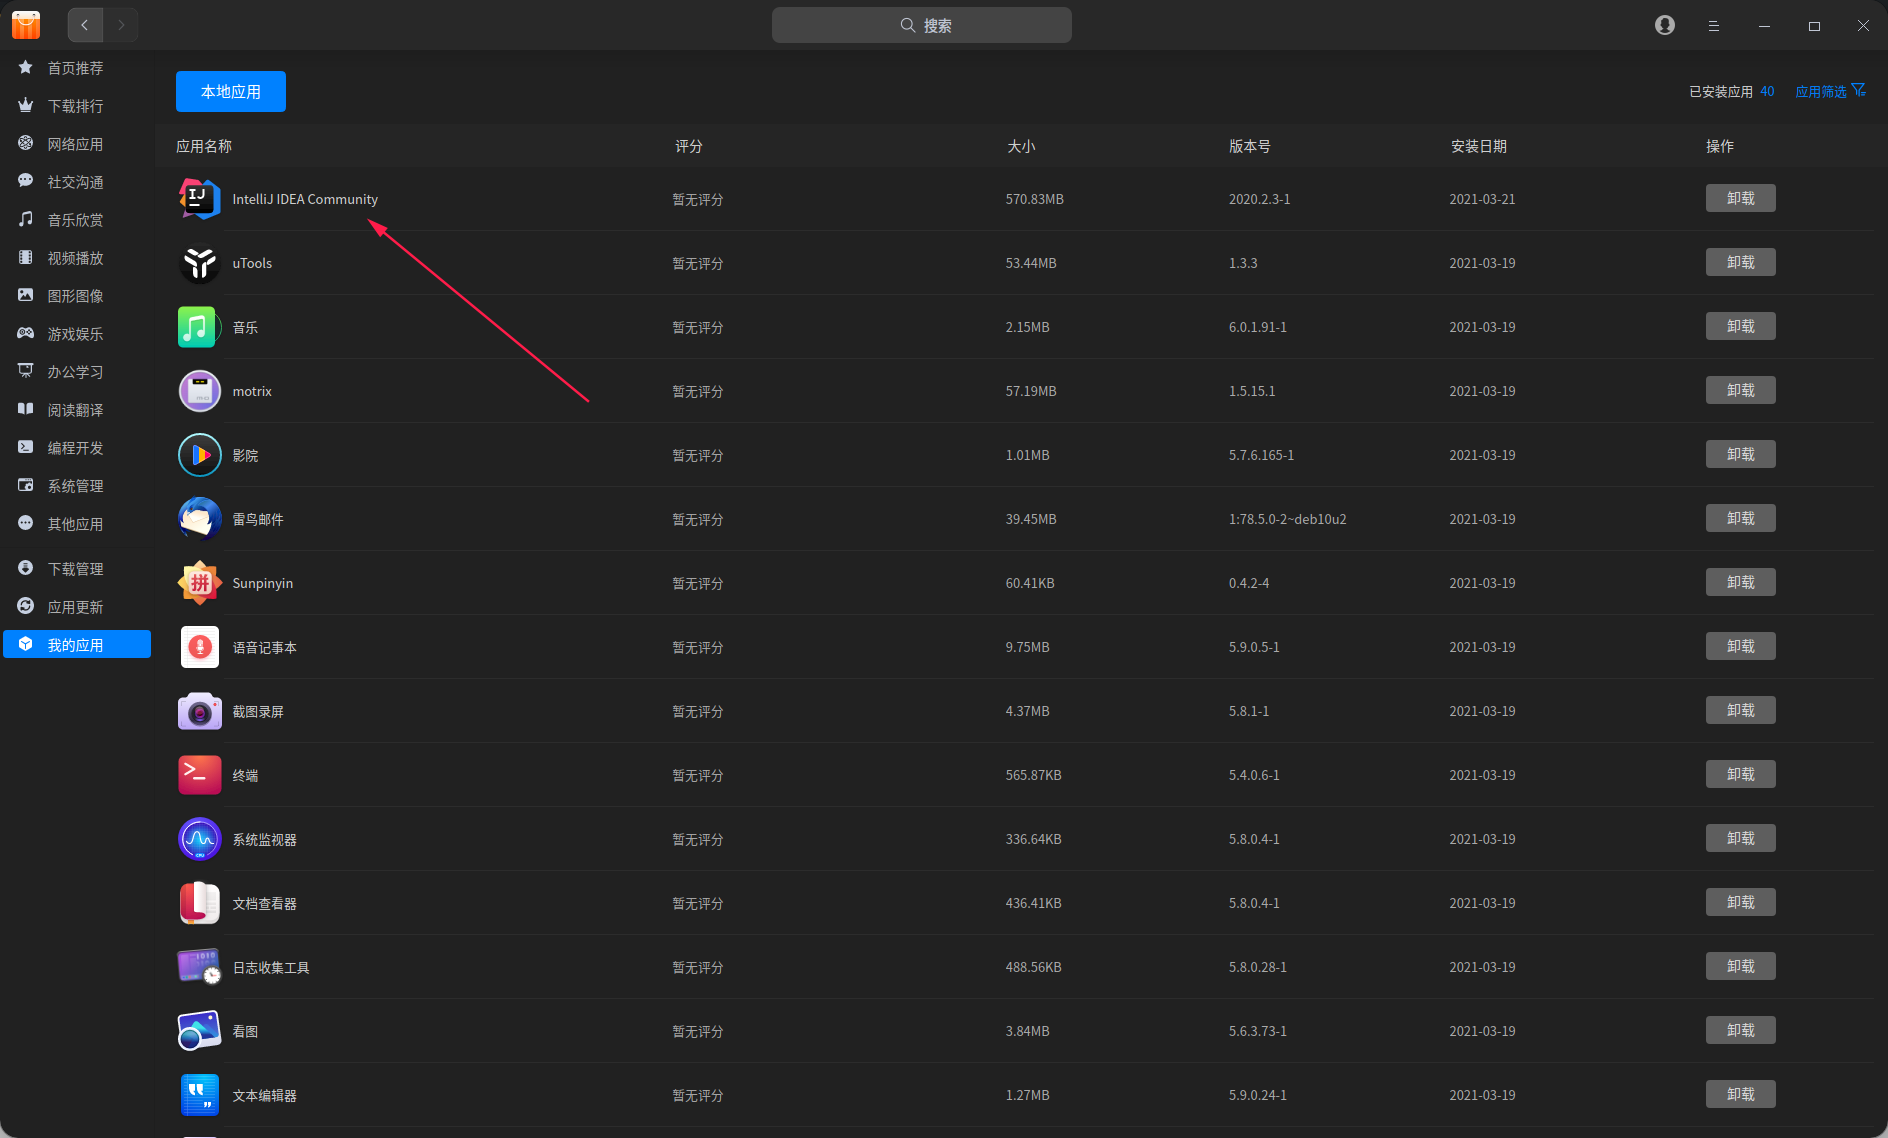The width and height of the screenshot is (1888, 1138).
Task: Click the 文本编辑器 app icon
Action: (x=200, y=1095)
